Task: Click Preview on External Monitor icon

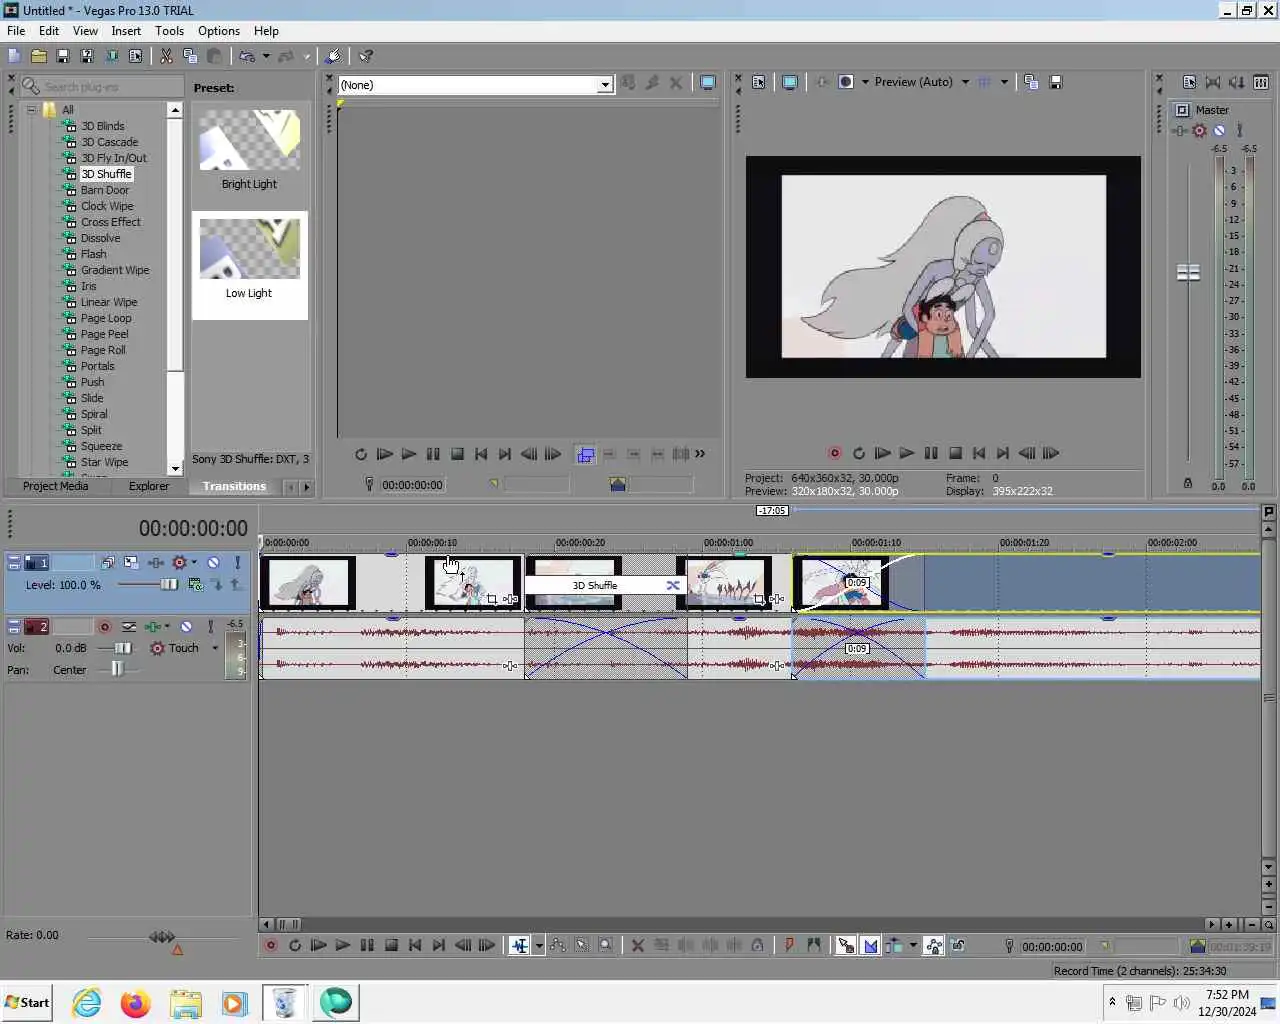Action: click(790, 82)
